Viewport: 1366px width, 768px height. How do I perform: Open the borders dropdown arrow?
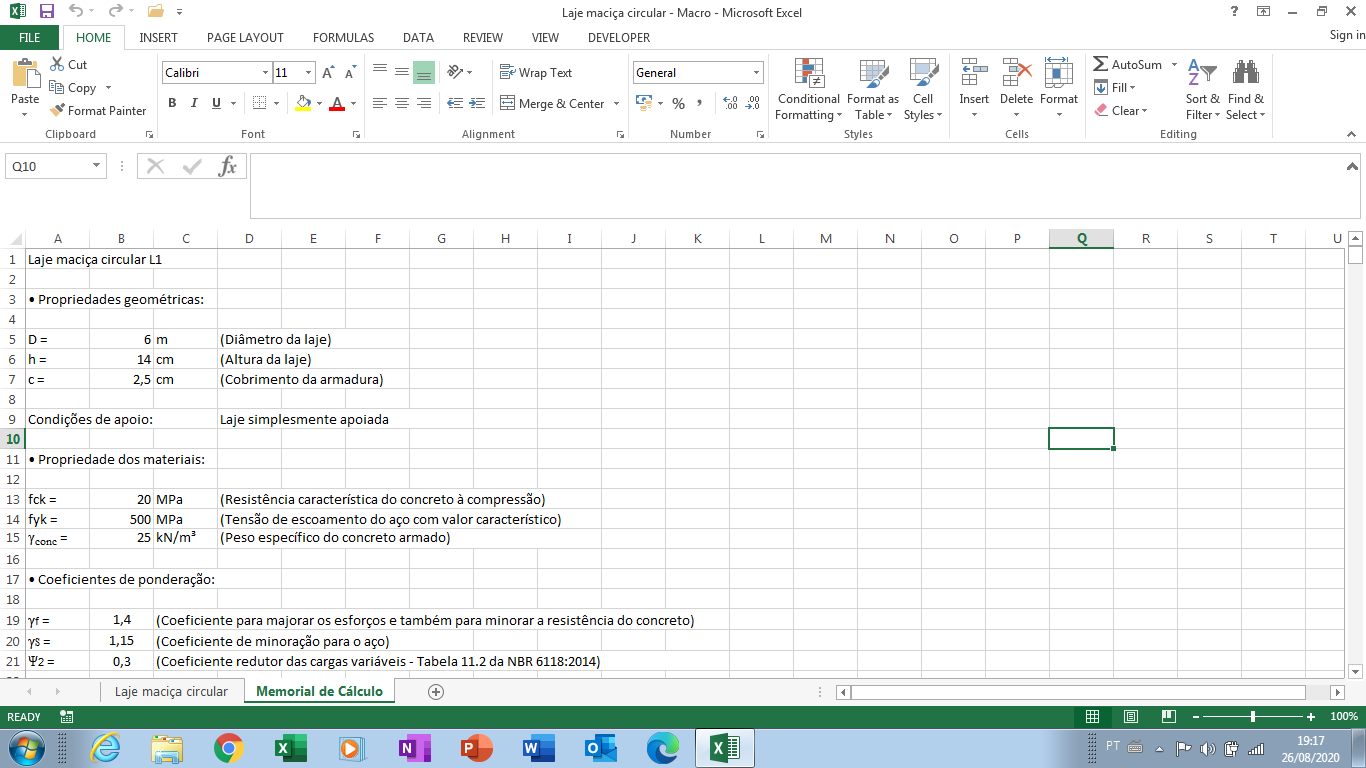277,103
